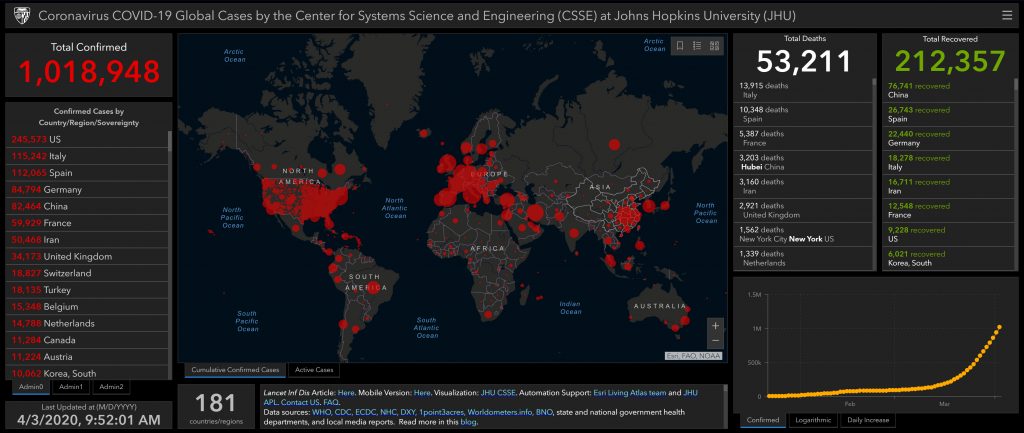
Task: Click the Johns Hopkins shield logo
Action: (x=20, y=16)
